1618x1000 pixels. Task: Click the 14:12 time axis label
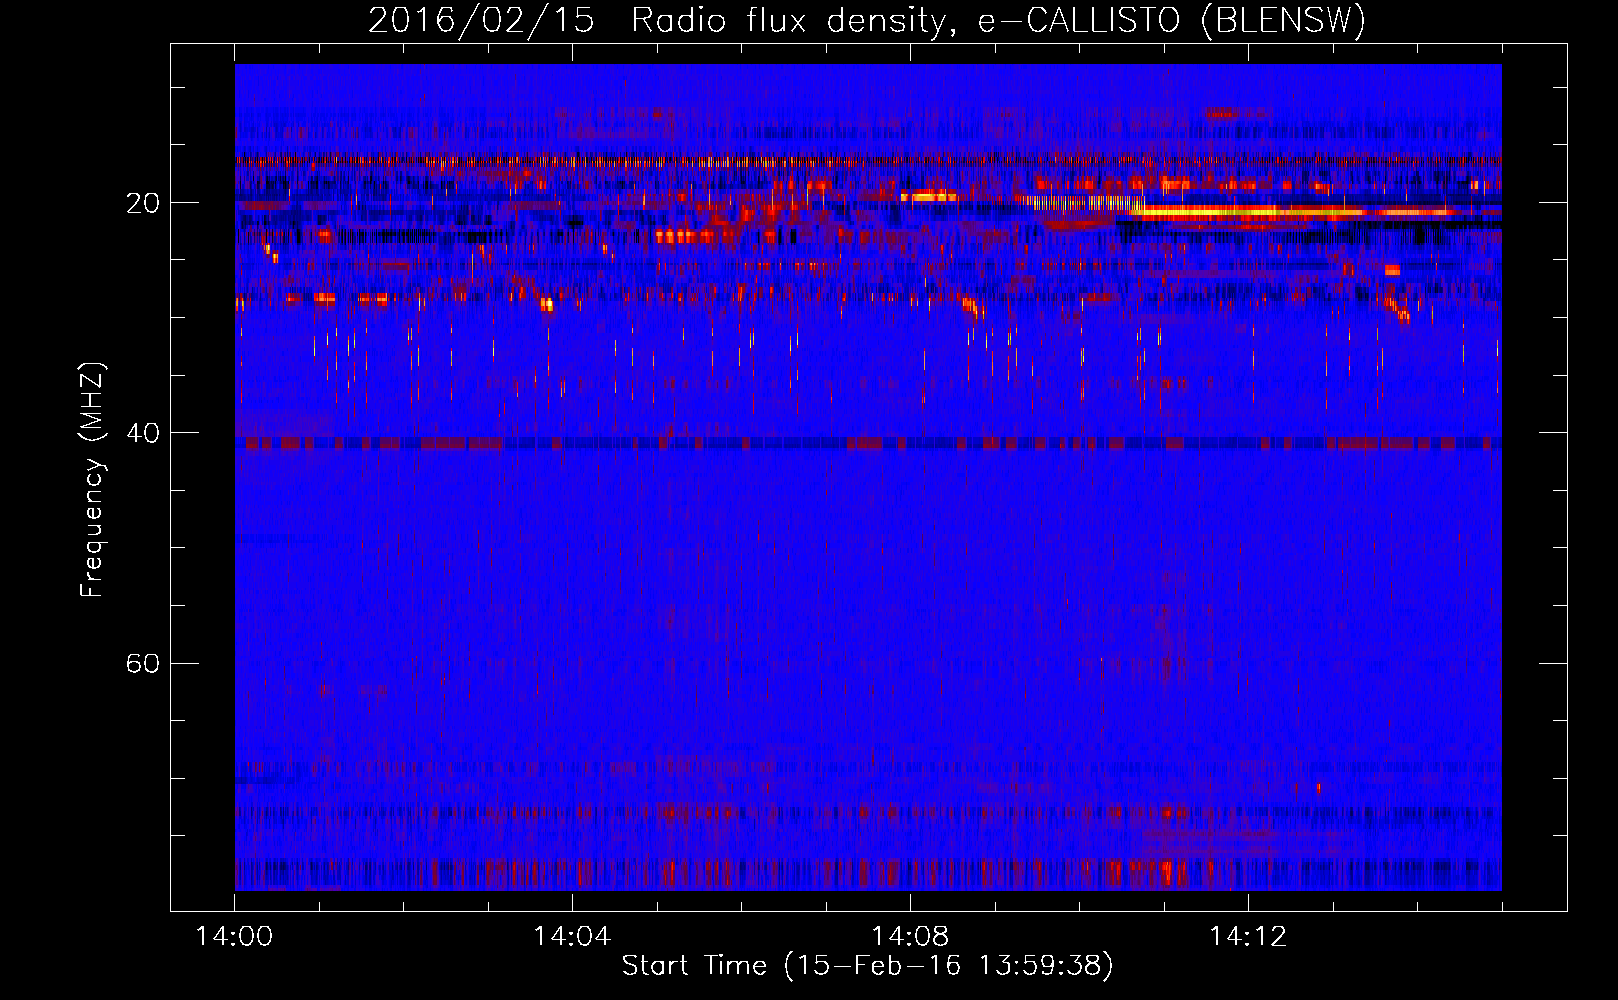(1248, 937)
